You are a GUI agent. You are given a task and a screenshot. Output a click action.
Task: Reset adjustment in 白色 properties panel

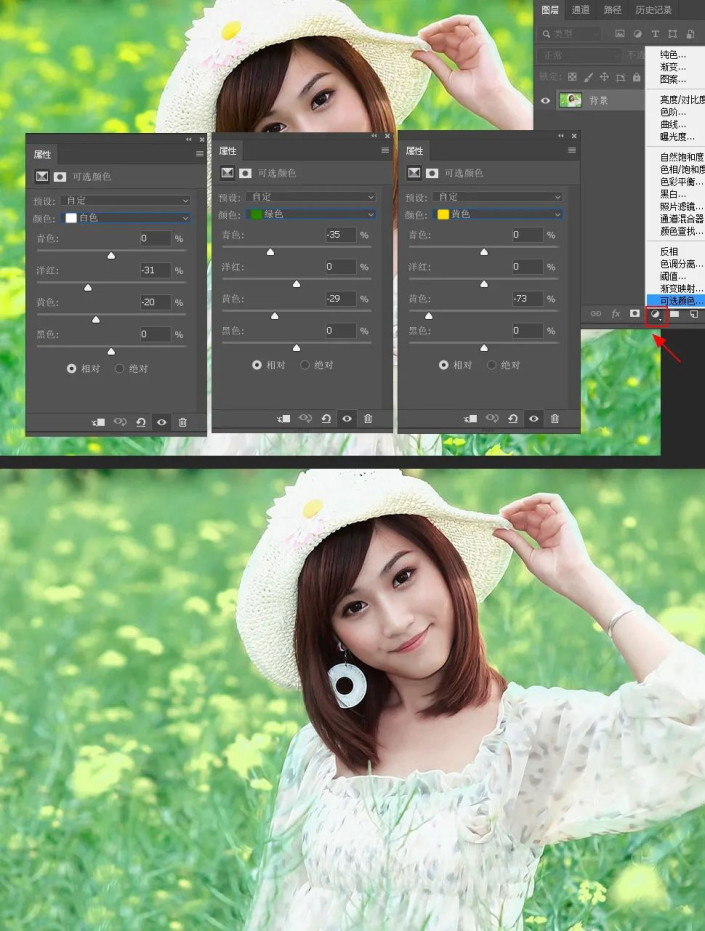141,422
